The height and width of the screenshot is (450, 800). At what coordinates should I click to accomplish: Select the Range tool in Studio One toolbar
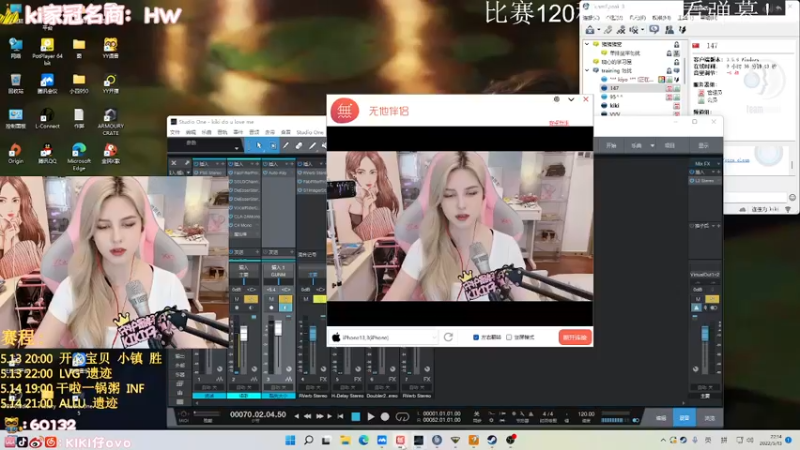pyautogui.click(x=273, y=146)
